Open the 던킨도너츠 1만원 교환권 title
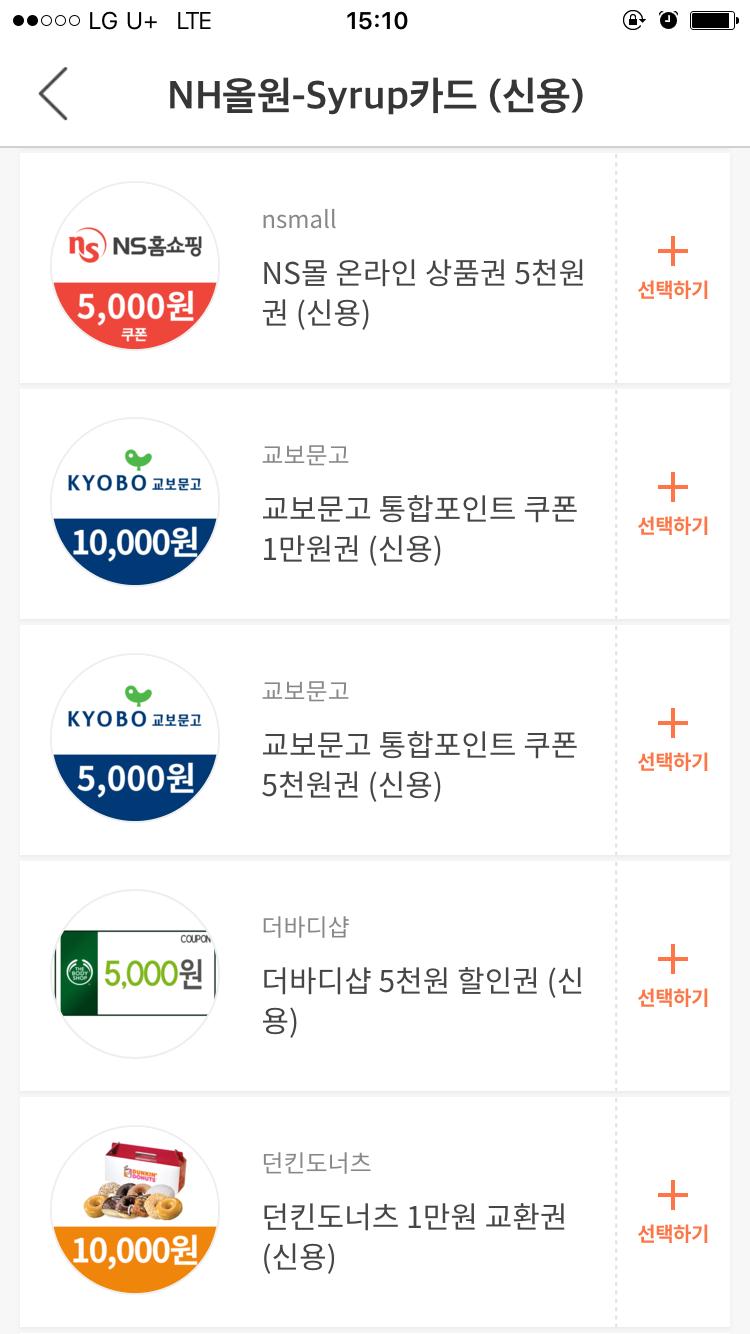This screenshot has width=750, height=1334. click(x=414, y=1236)
